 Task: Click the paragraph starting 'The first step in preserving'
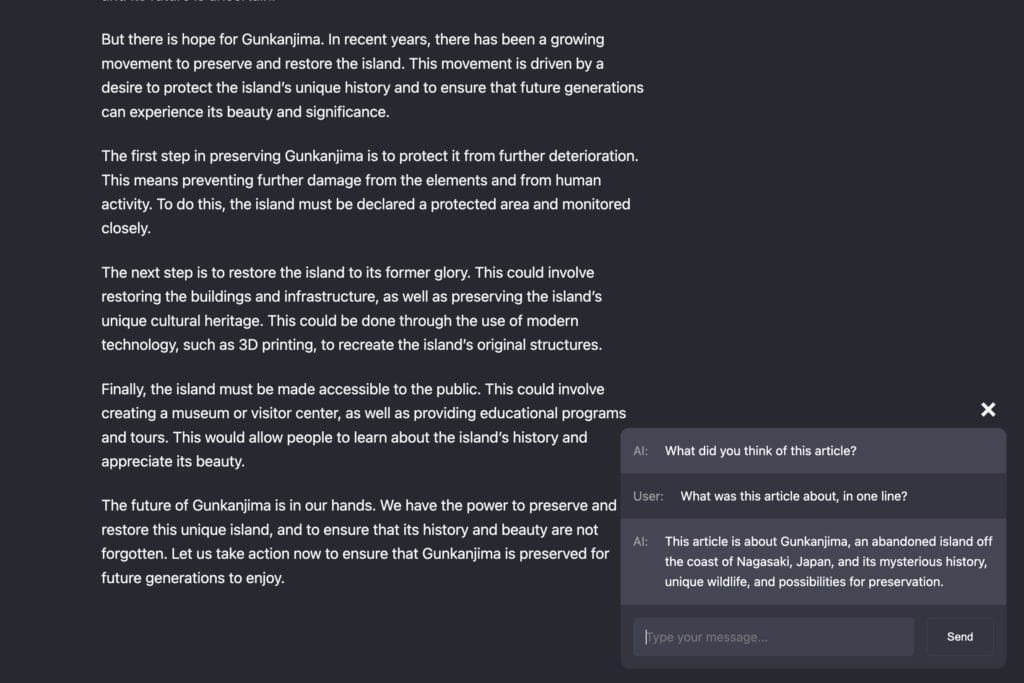369,192
